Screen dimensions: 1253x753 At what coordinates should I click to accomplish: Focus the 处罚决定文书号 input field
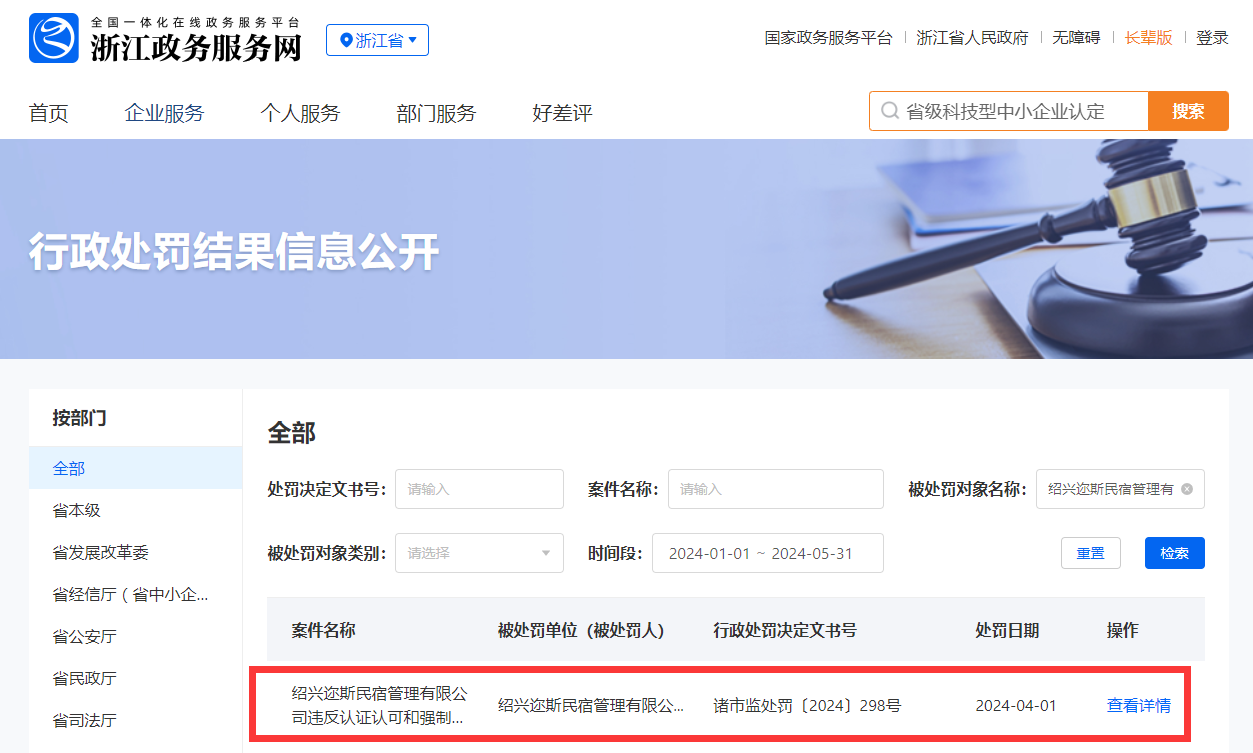pos(479,489)
